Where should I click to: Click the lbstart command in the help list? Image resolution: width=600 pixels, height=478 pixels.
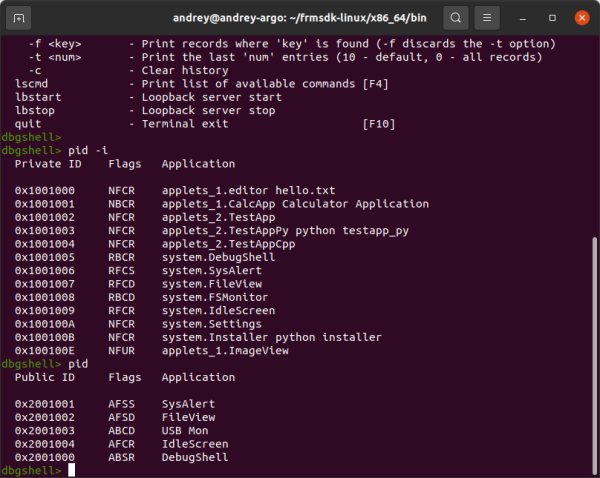(x=38, y=97)
